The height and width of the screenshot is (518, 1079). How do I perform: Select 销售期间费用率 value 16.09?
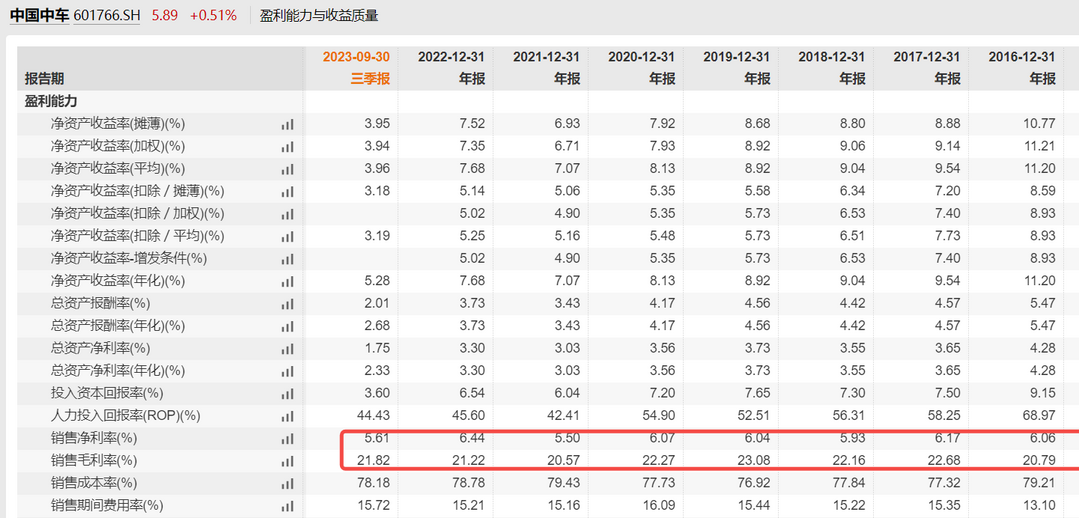(x=658, y=506)
